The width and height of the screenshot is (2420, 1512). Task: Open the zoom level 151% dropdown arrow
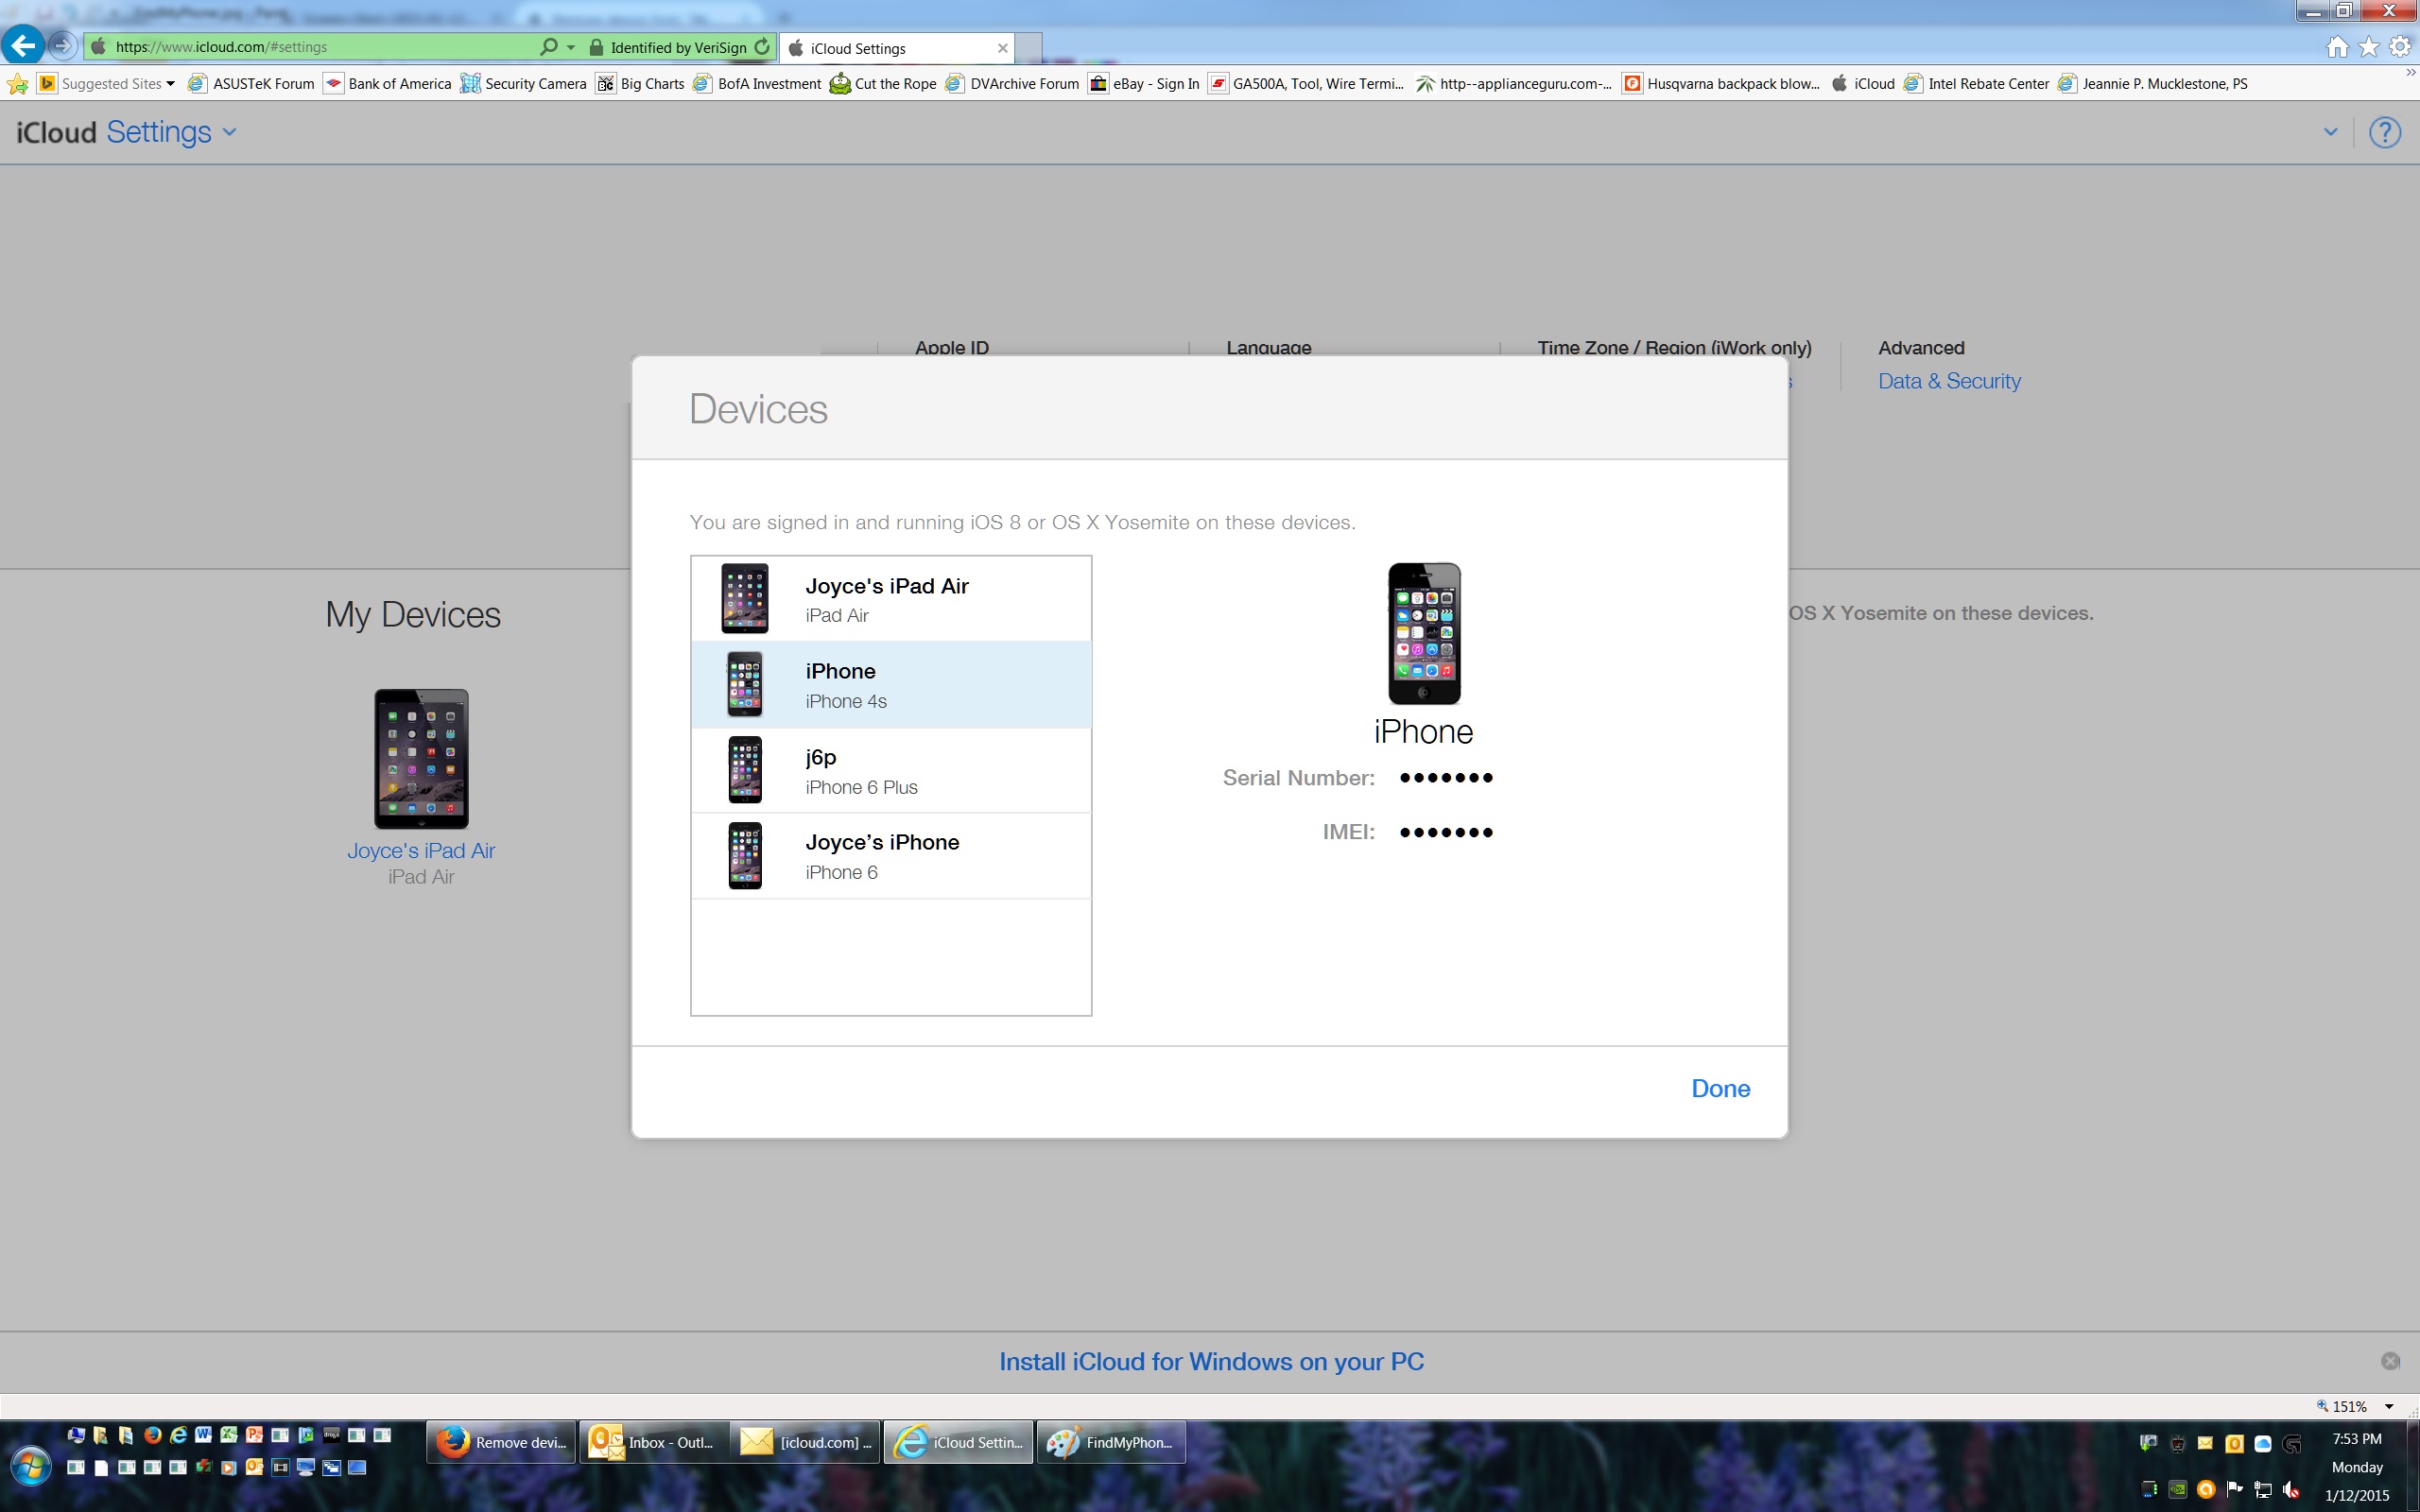tap(2389, 1406)
